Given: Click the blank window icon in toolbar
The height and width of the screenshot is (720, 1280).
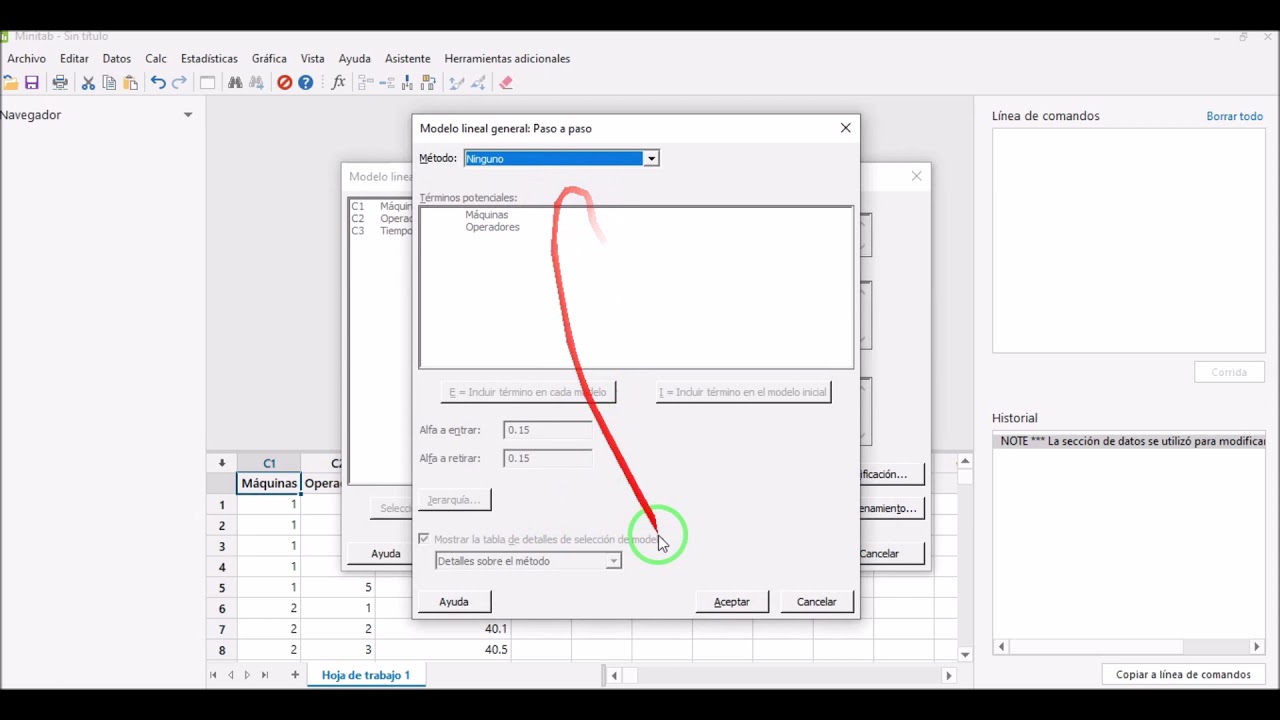Looking at the screenshot, I should tap(207, 83).
